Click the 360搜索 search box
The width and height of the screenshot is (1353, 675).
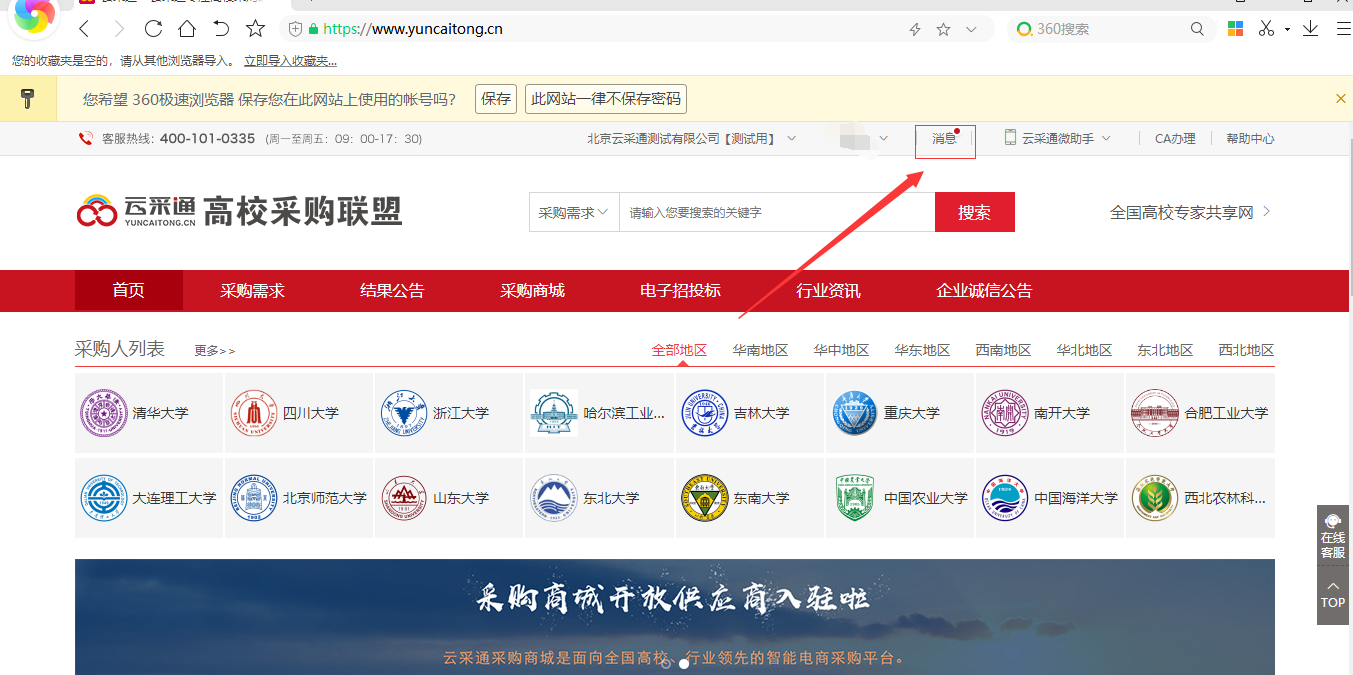coord(1110,29)
